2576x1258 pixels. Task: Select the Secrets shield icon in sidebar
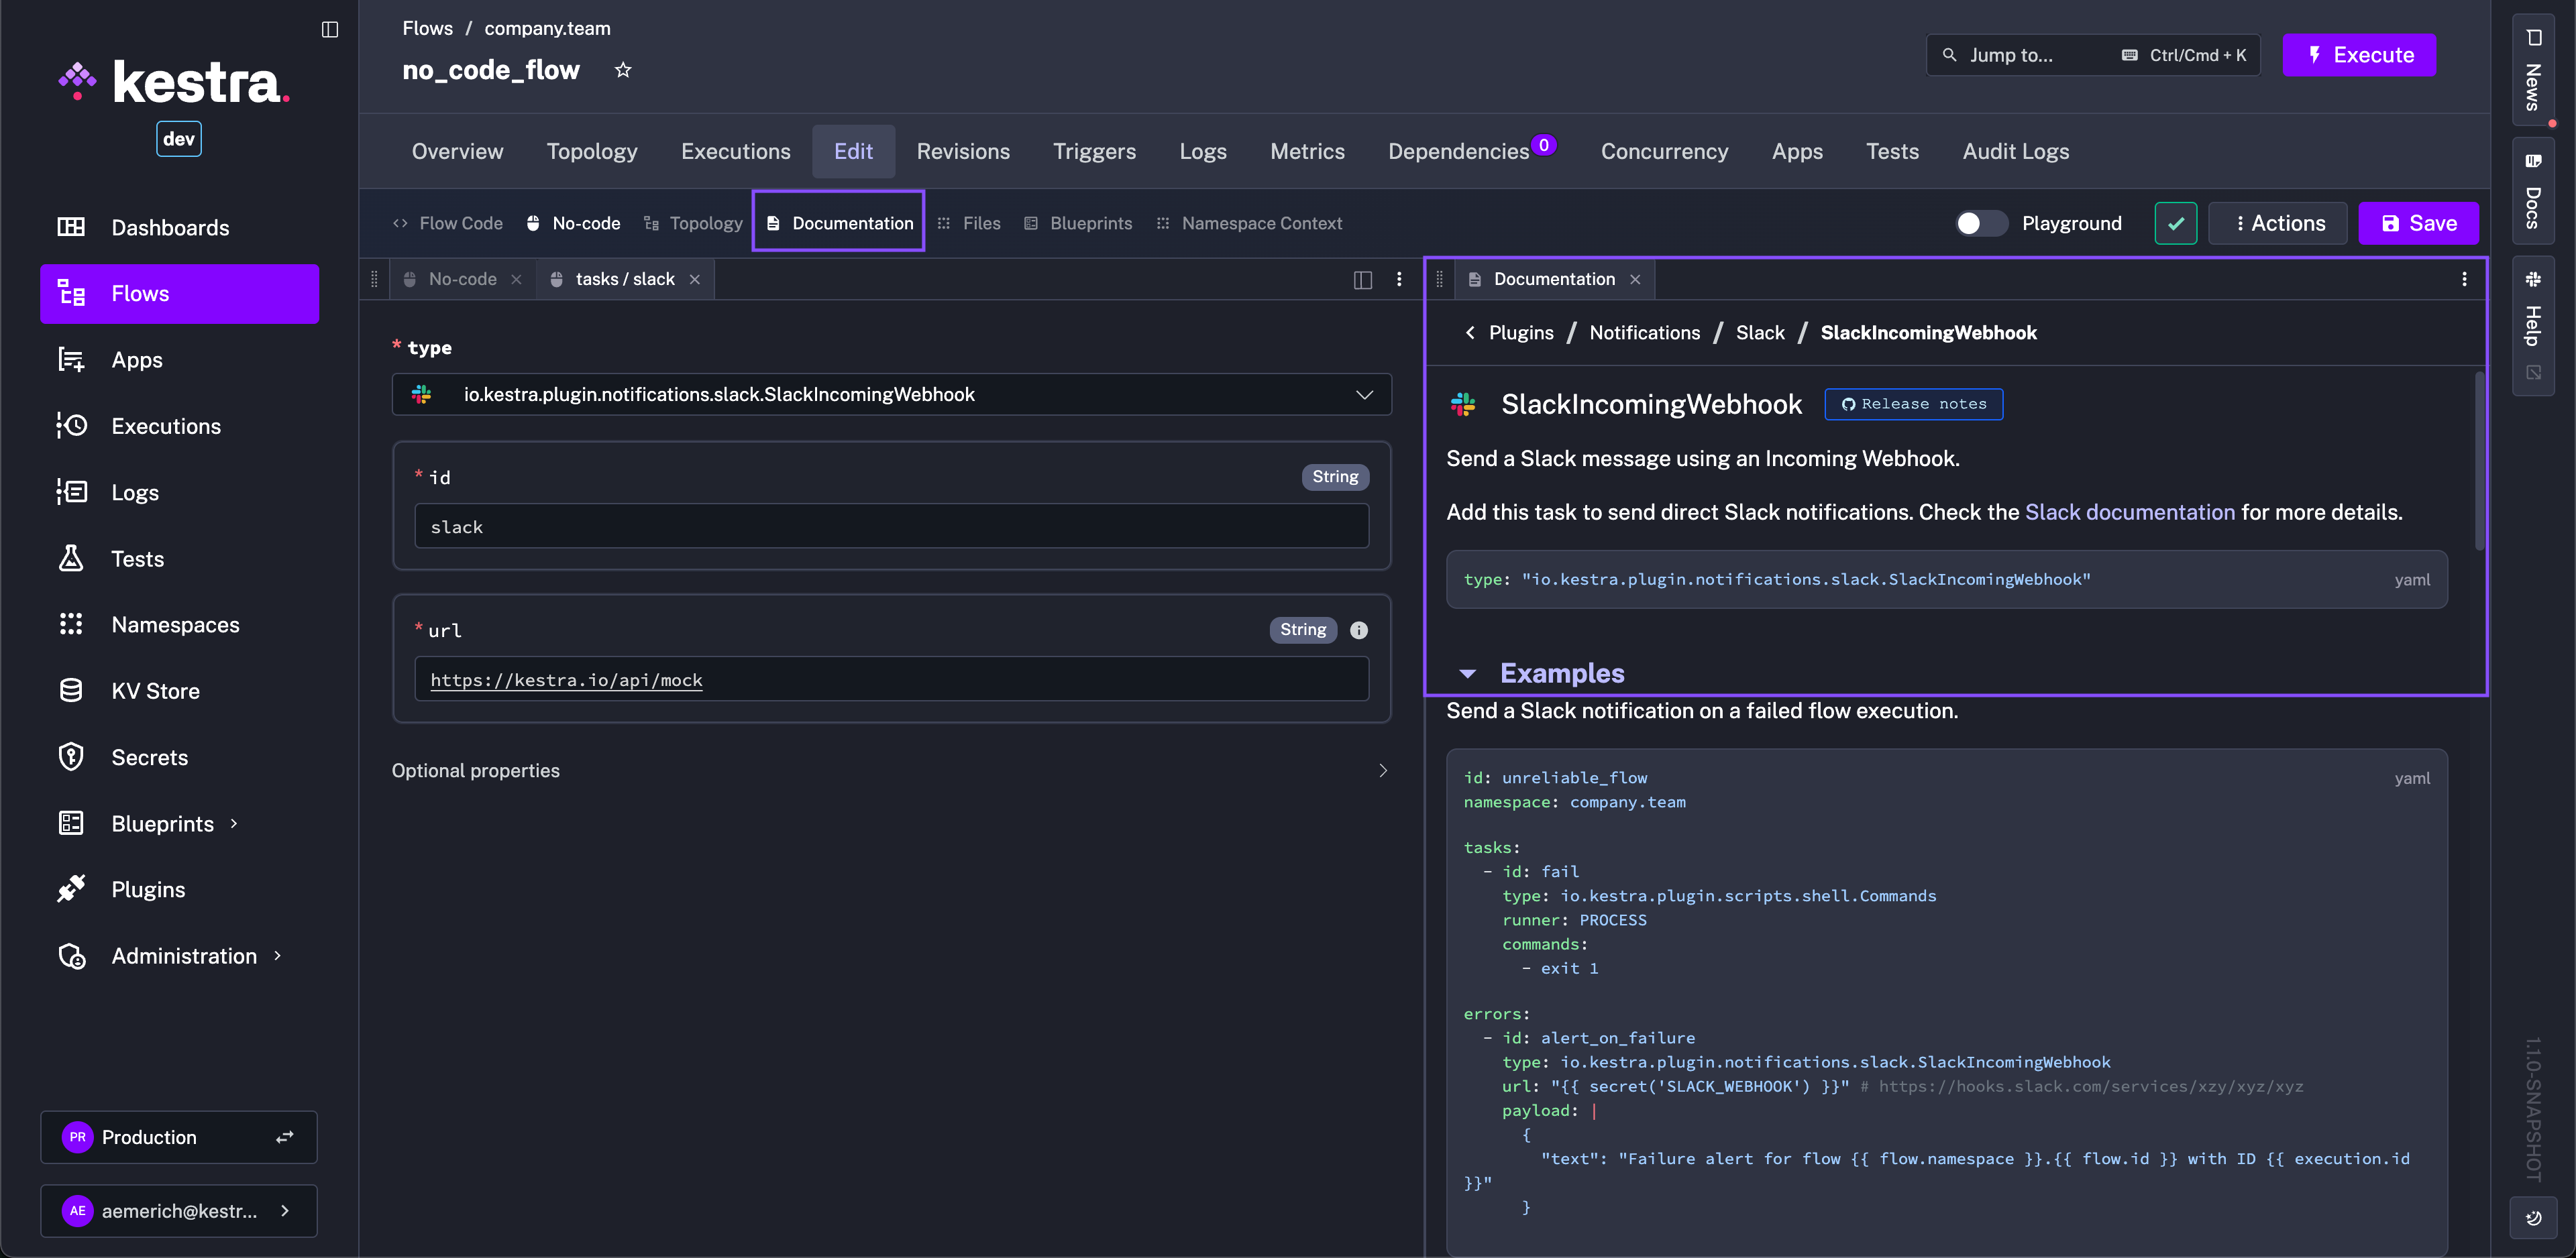click(72, 757)
